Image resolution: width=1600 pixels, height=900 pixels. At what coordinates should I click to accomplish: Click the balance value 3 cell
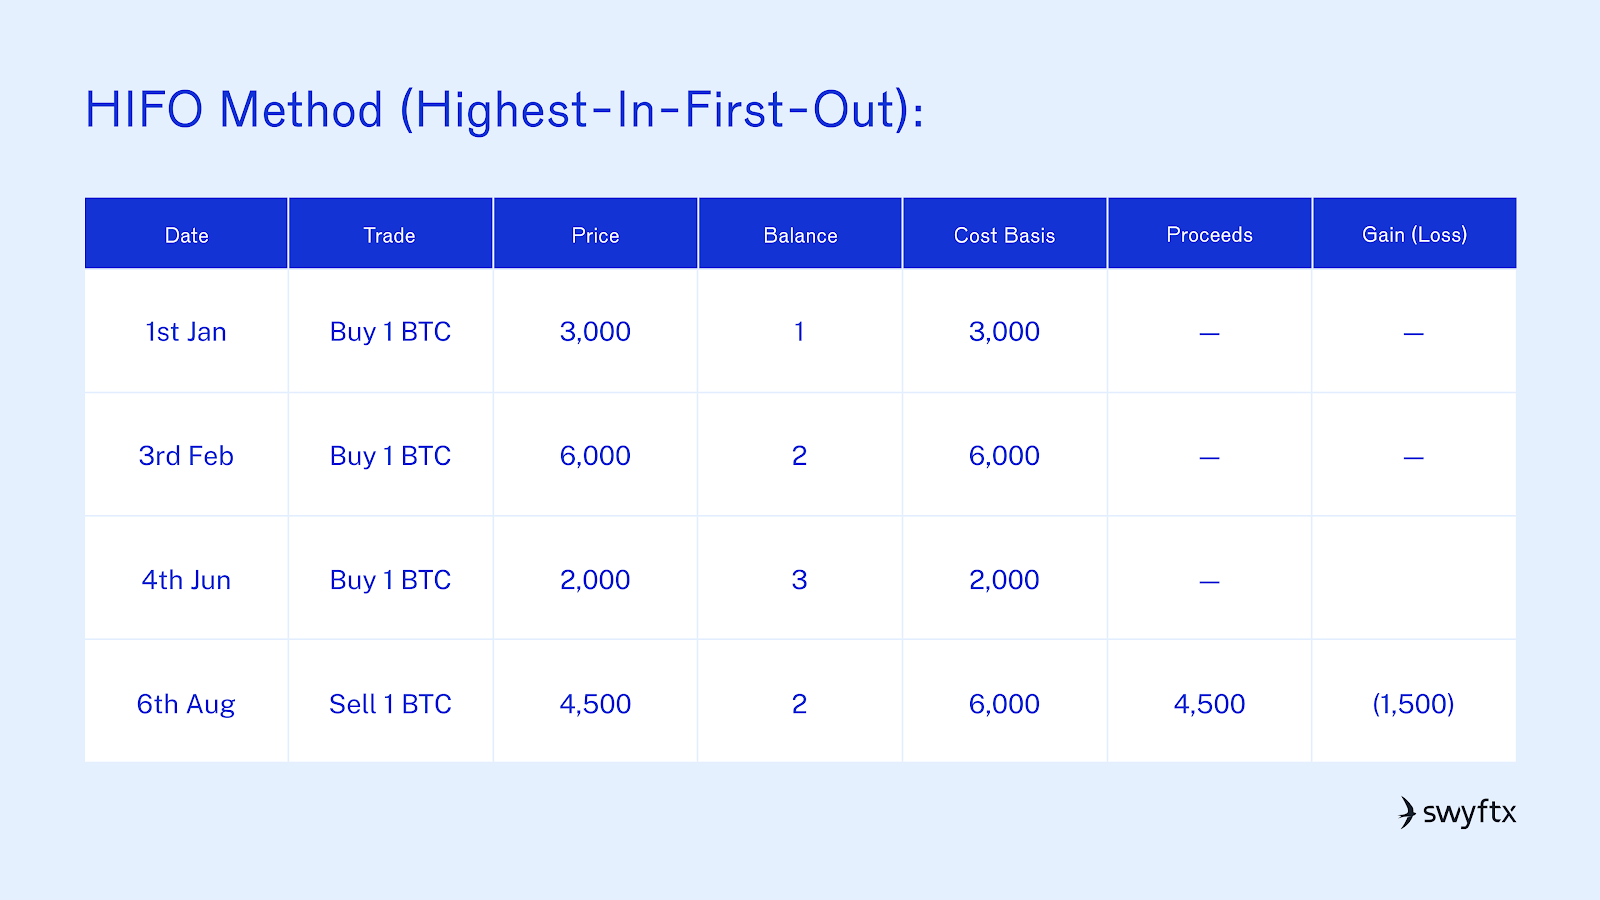click(799, 580)
